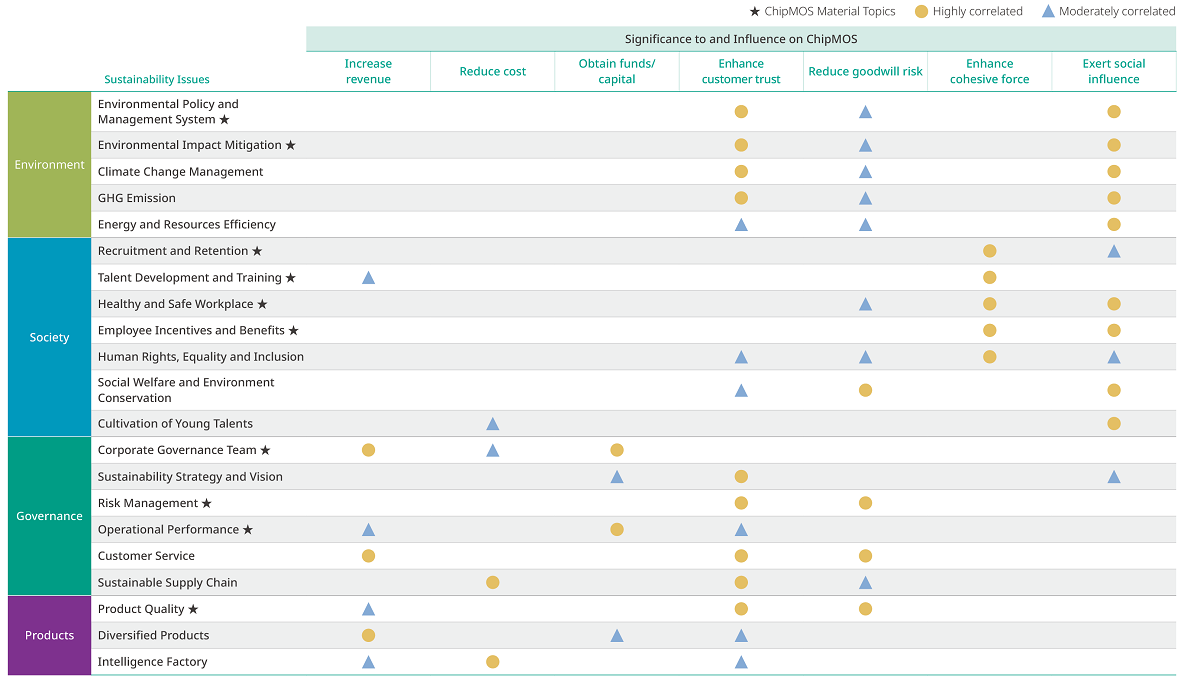Click the 'Sustainability Issues' heading
This screenshot has height=688, width=1186.
(157, 79)
